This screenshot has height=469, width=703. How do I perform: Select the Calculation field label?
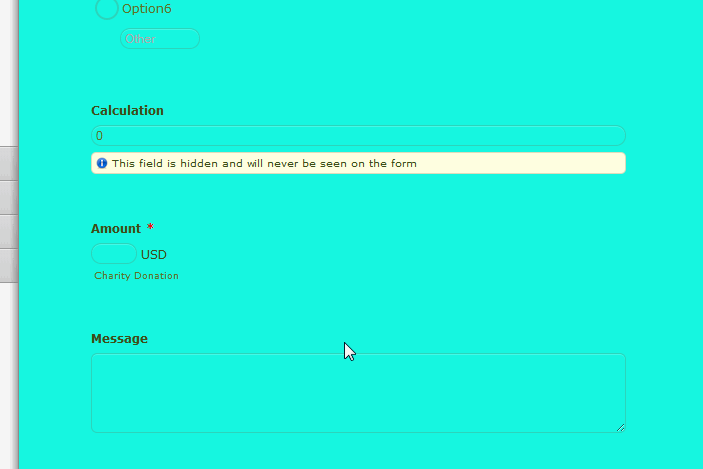(127, 111)
